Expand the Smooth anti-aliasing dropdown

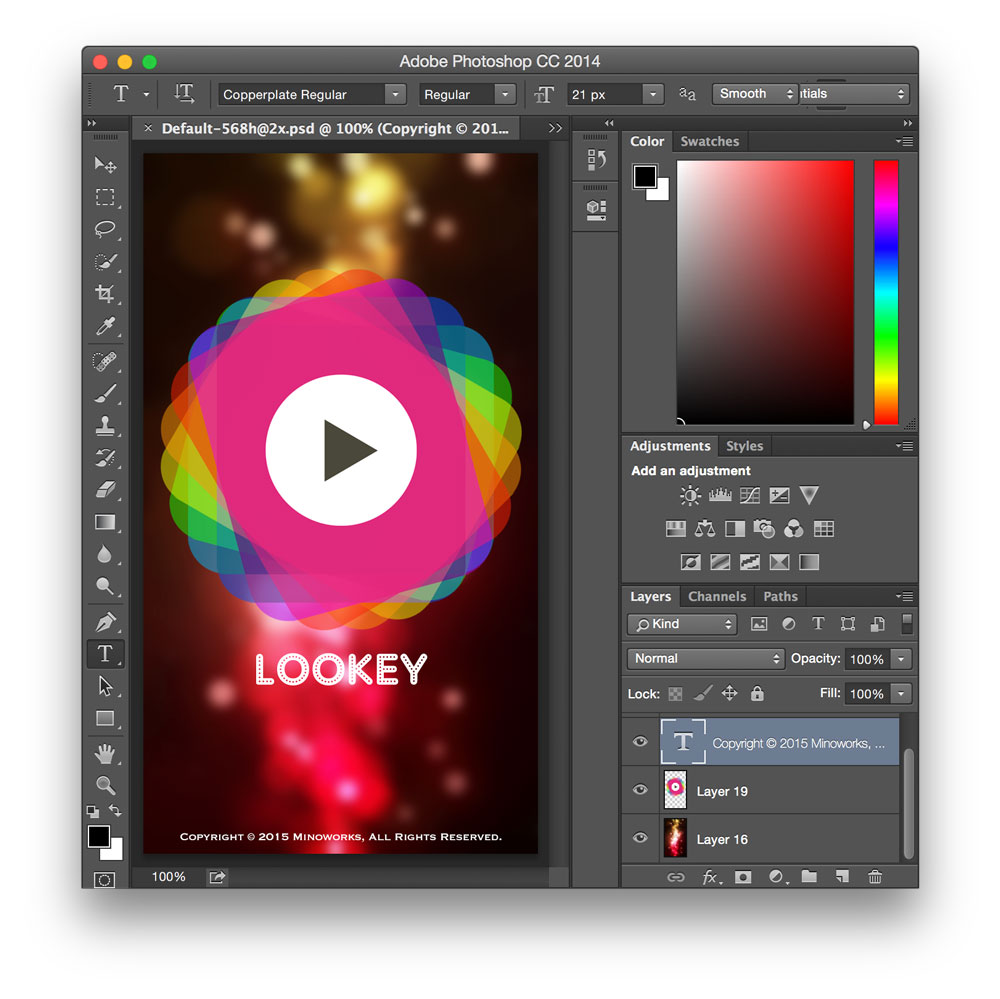(755, 94)
